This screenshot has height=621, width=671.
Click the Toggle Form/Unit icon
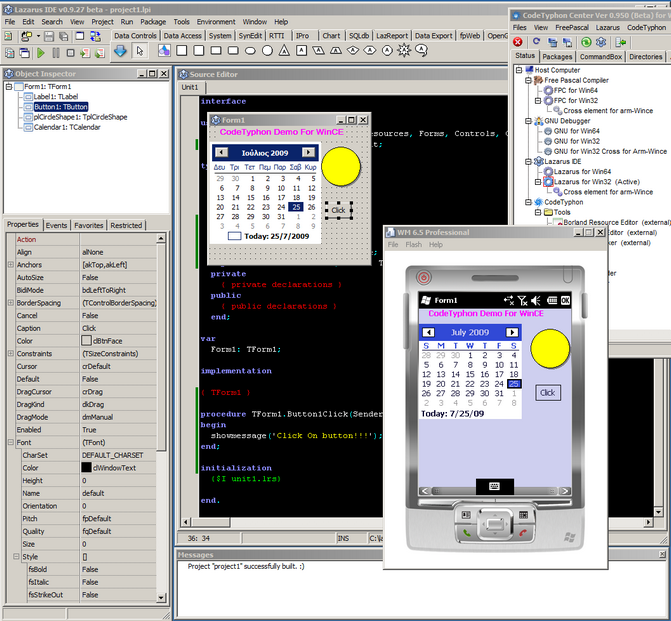pos(95,36)
